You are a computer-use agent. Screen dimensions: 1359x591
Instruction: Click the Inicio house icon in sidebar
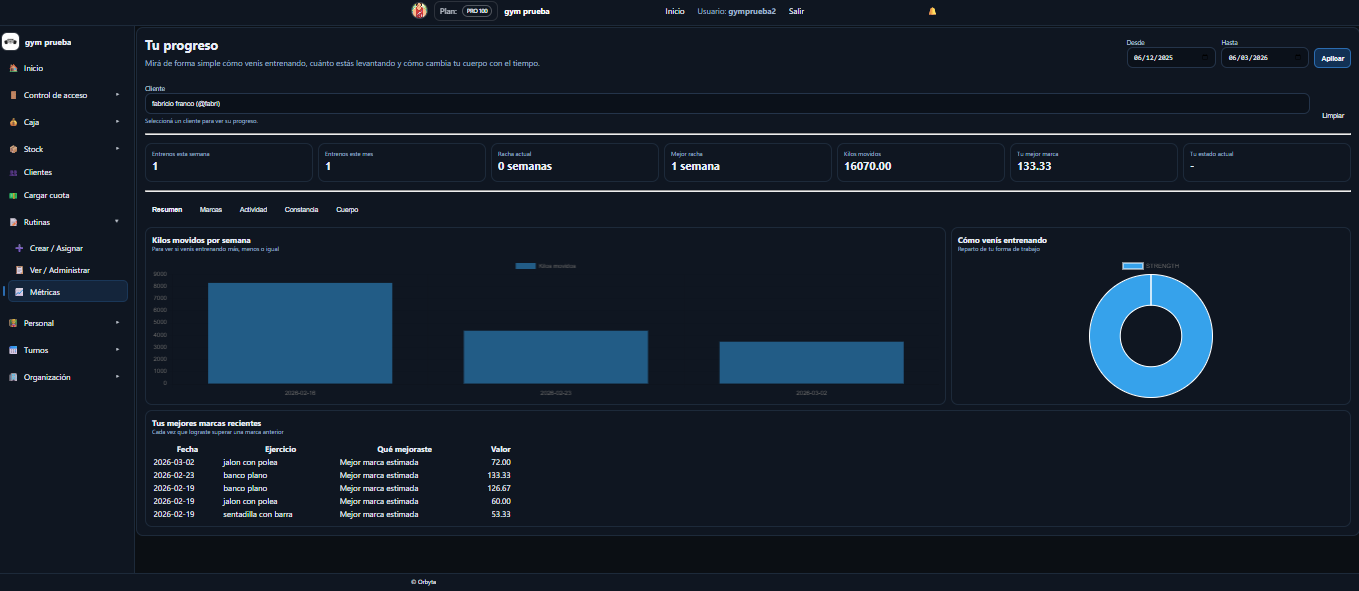pyautogui.click(x=13, y=68)
